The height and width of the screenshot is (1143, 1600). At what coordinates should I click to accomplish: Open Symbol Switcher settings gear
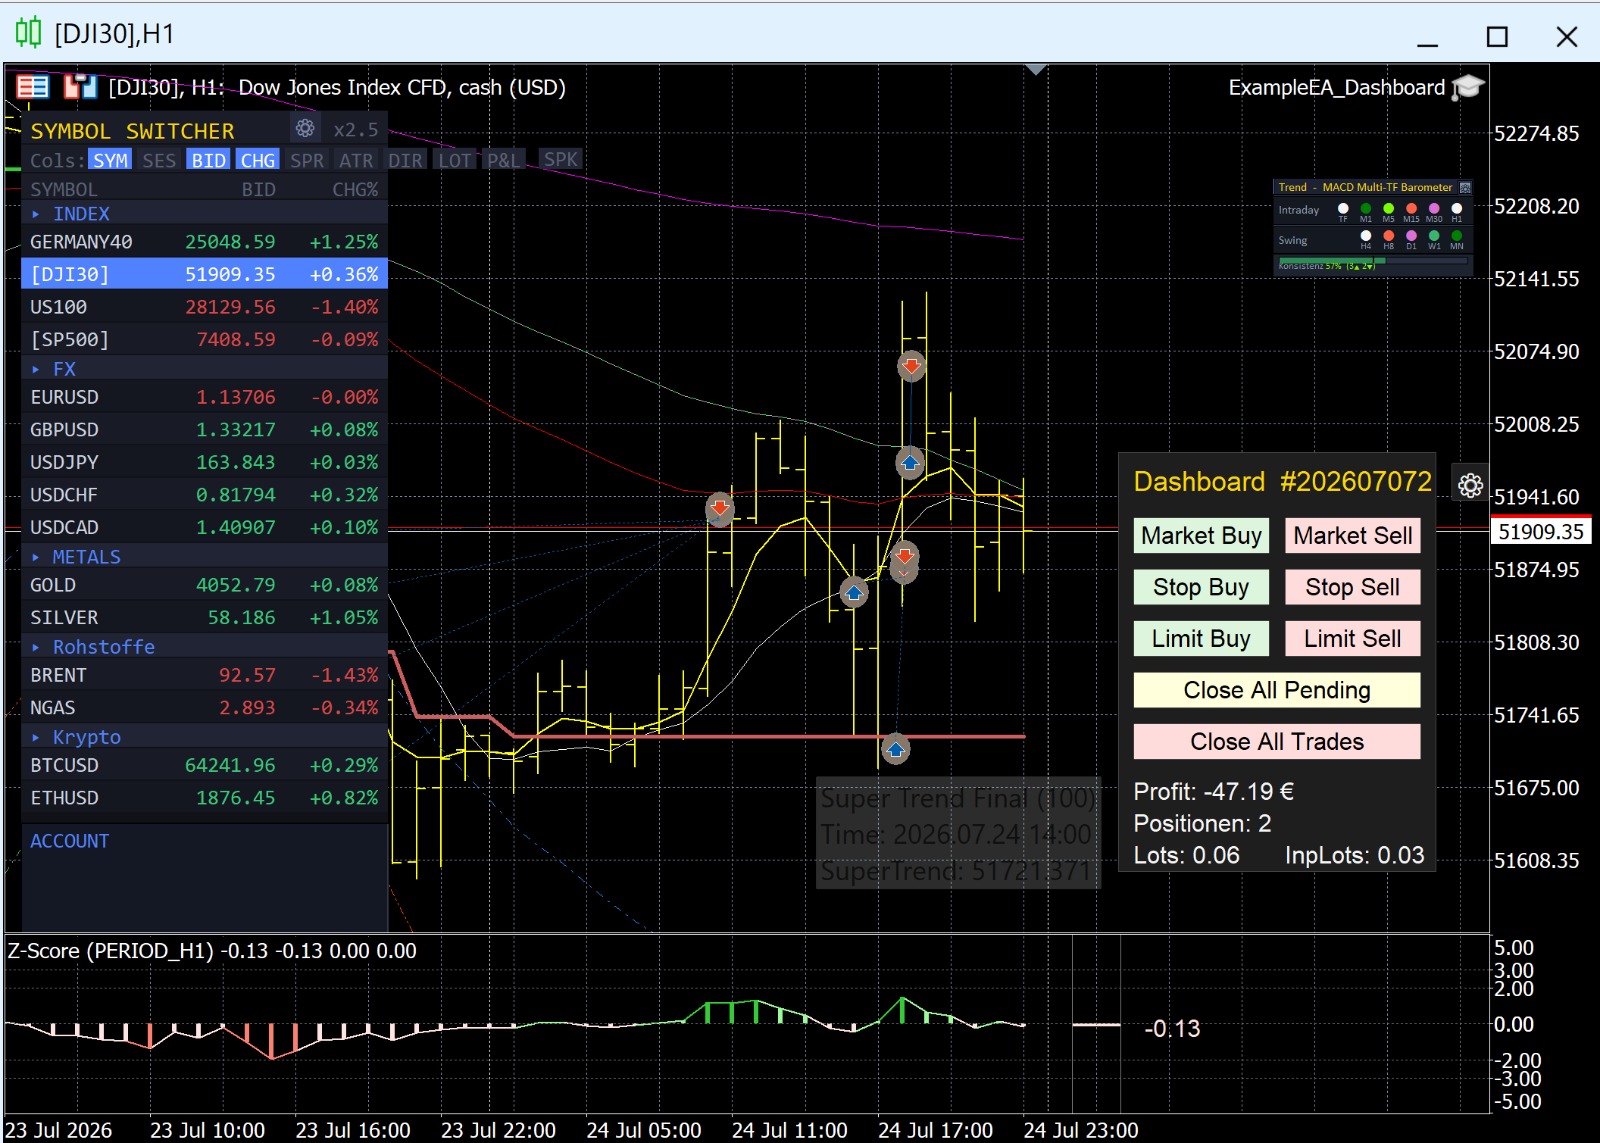pos(305,128)
